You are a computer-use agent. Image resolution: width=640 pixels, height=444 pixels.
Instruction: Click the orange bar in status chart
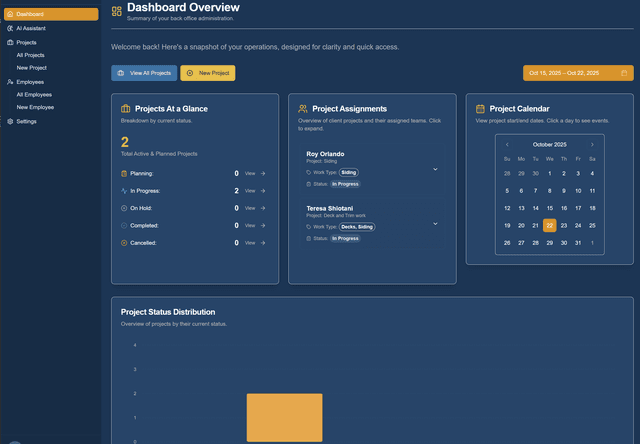point(284,417)
